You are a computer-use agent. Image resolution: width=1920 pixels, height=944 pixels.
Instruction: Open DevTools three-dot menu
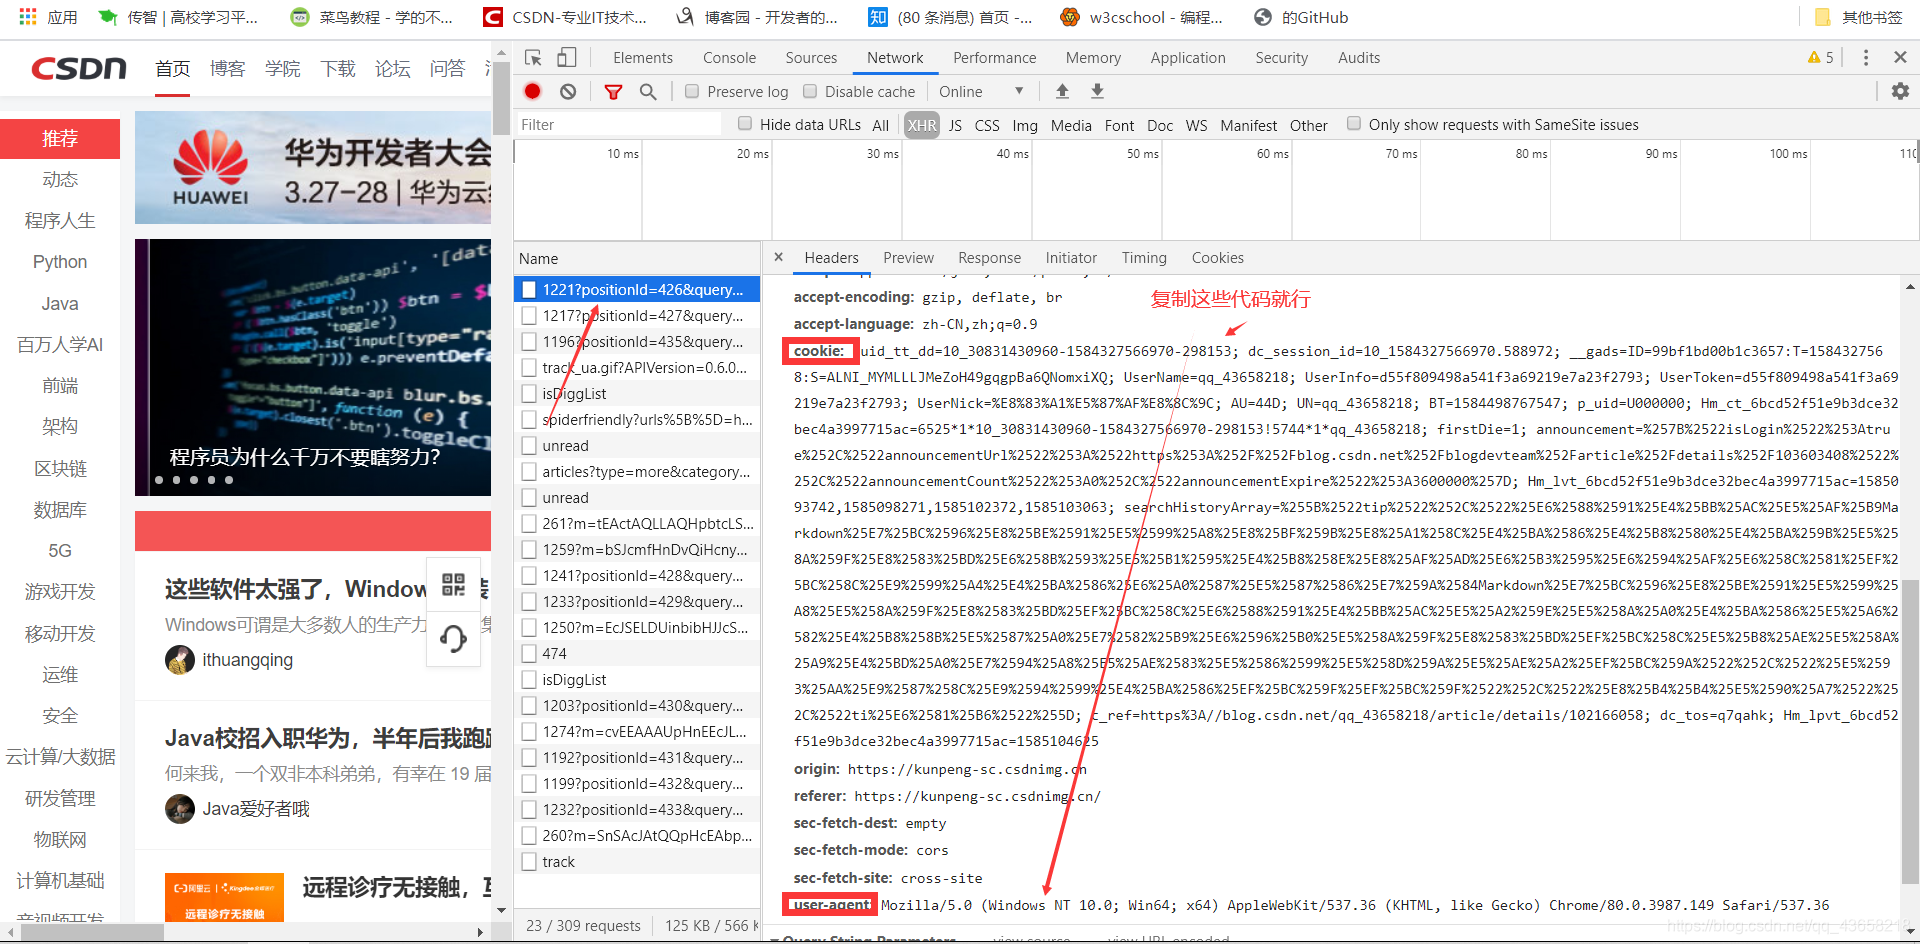(1865, 58)
